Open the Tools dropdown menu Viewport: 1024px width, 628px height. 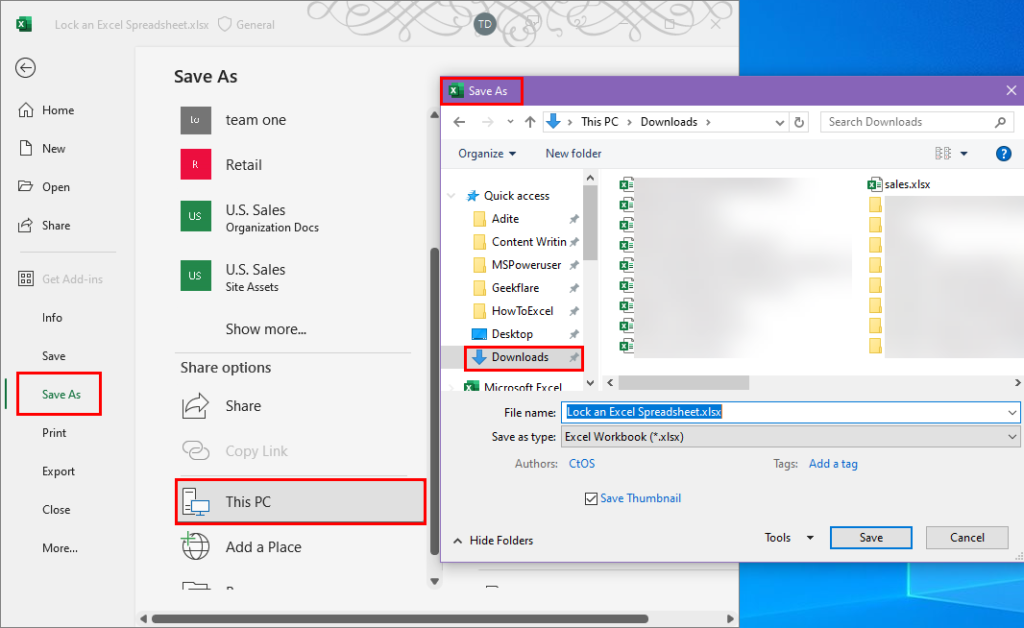point(789,538)
